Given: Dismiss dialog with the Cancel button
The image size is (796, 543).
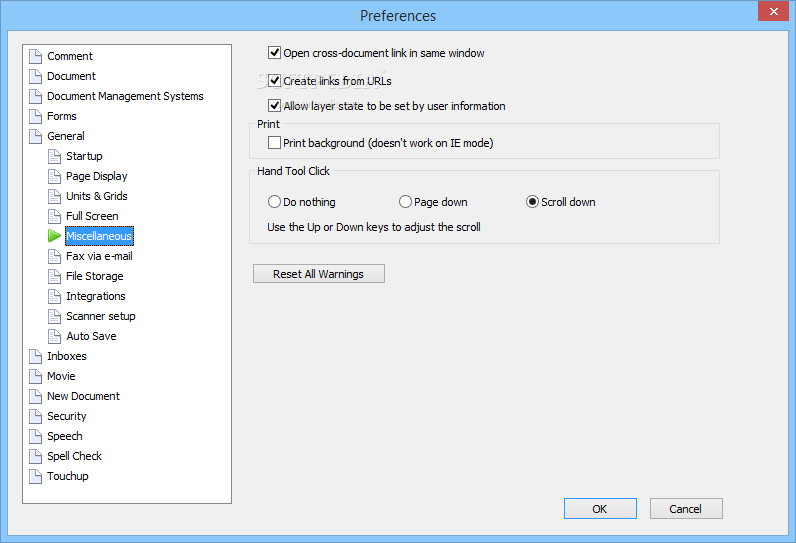Looking at the screenshot, I should (686, 508).
